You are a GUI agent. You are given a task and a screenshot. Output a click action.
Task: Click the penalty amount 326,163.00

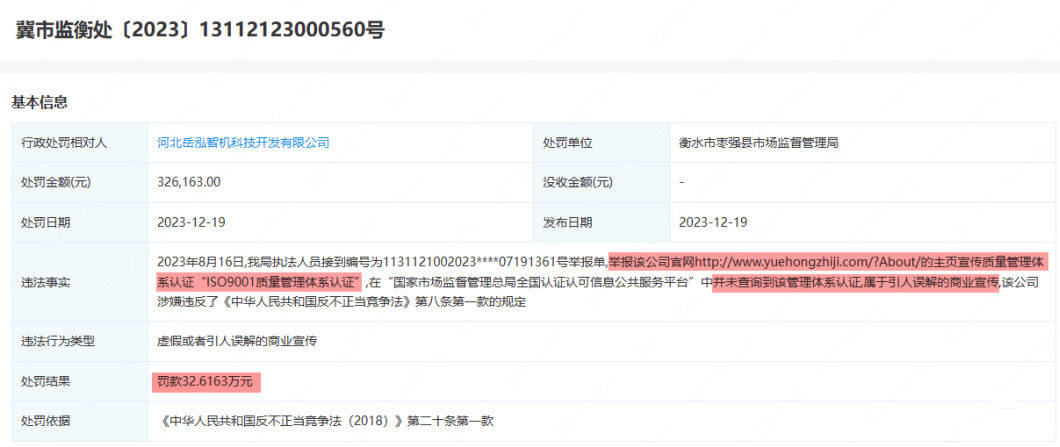click(x=189, y=183)
